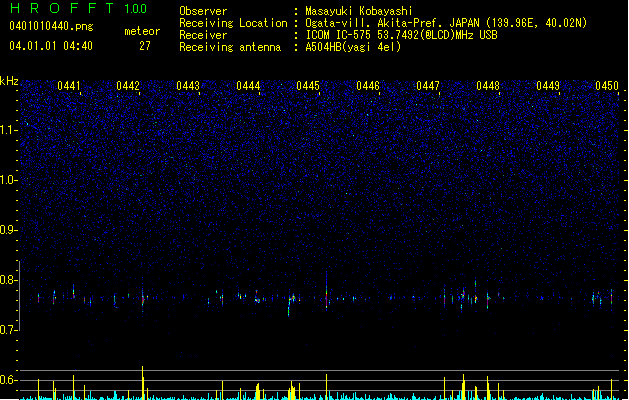The height and width of the screenshot is (400, 629).
Task: Click the 0.6 kHz axis label
Action: coord(8,380)
